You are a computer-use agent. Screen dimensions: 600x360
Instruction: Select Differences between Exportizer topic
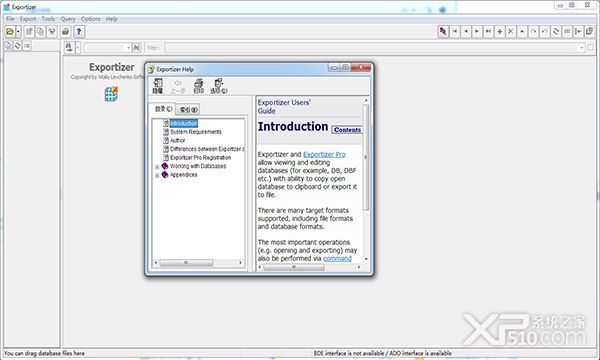207,149
